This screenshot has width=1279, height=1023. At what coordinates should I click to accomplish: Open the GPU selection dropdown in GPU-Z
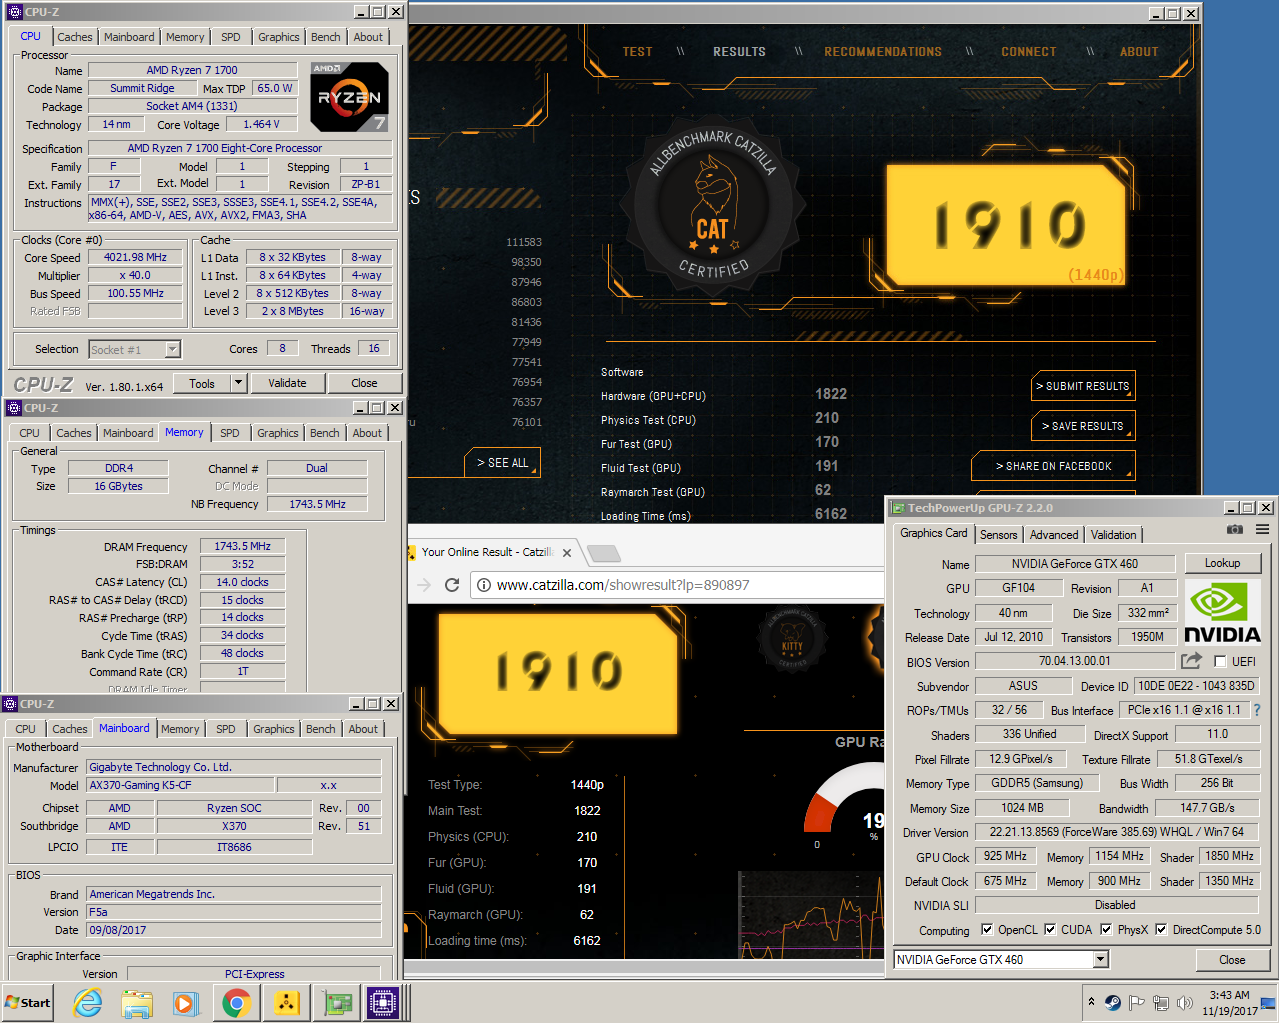point(1100,959)
